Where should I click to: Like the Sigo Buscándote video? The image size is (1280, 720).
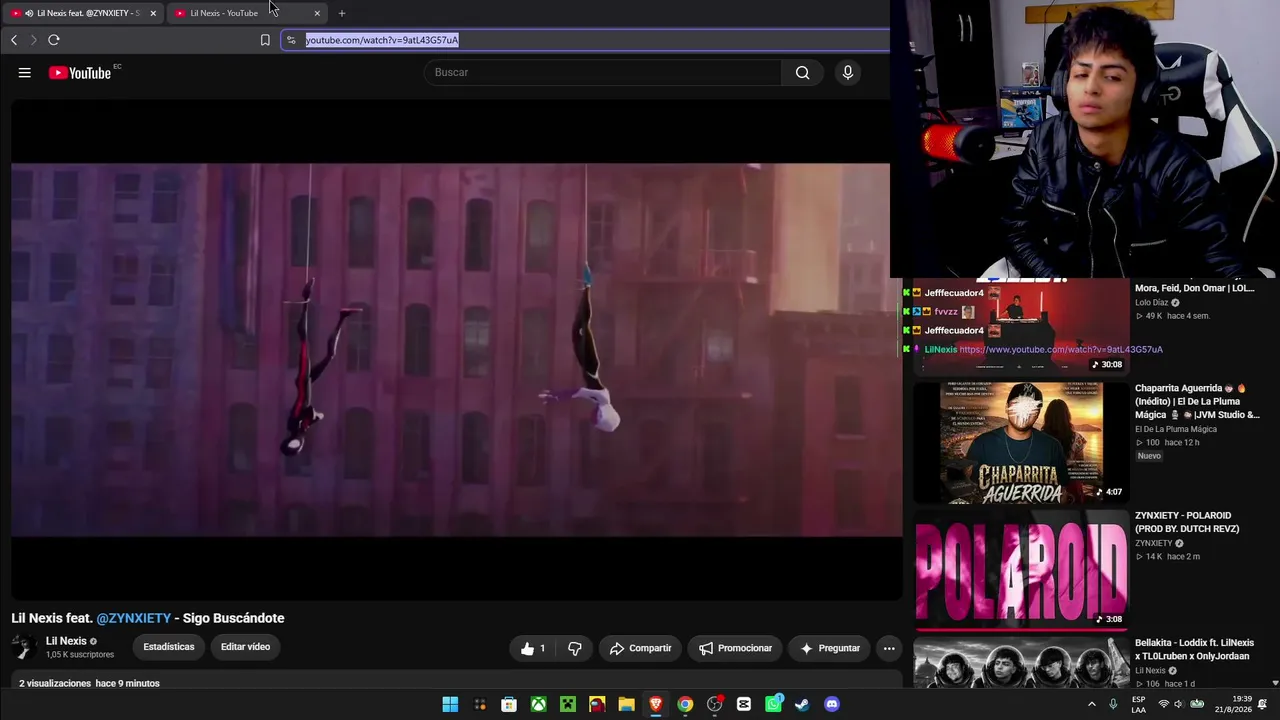(533, 648)
